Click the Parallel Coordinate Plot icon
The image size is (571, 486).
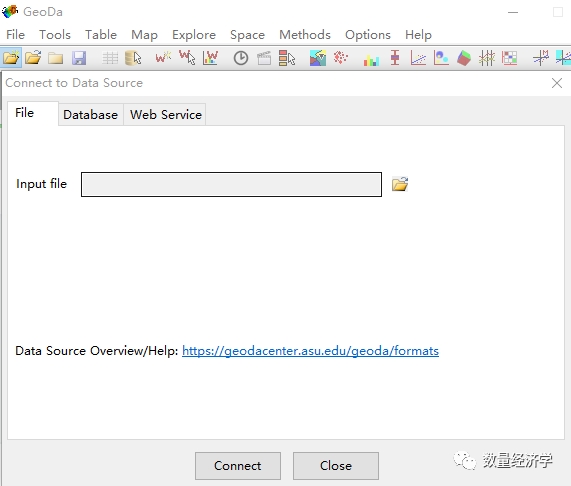click(x=487, y=58)
